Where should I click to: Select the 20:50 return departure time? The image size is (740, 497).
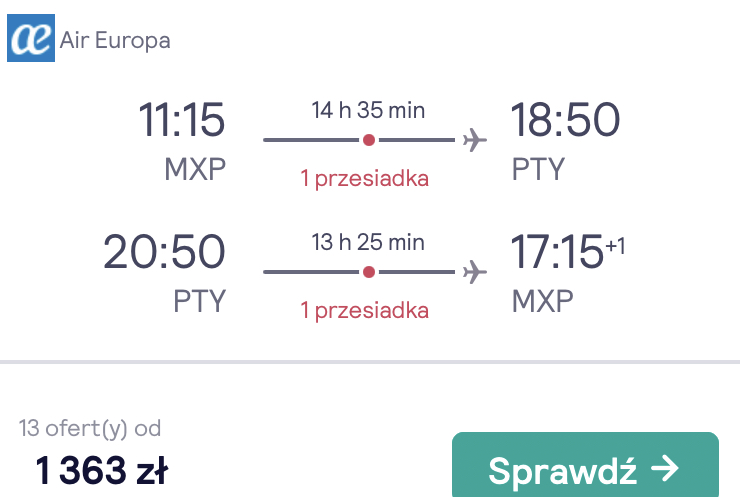tap(164, 252)
